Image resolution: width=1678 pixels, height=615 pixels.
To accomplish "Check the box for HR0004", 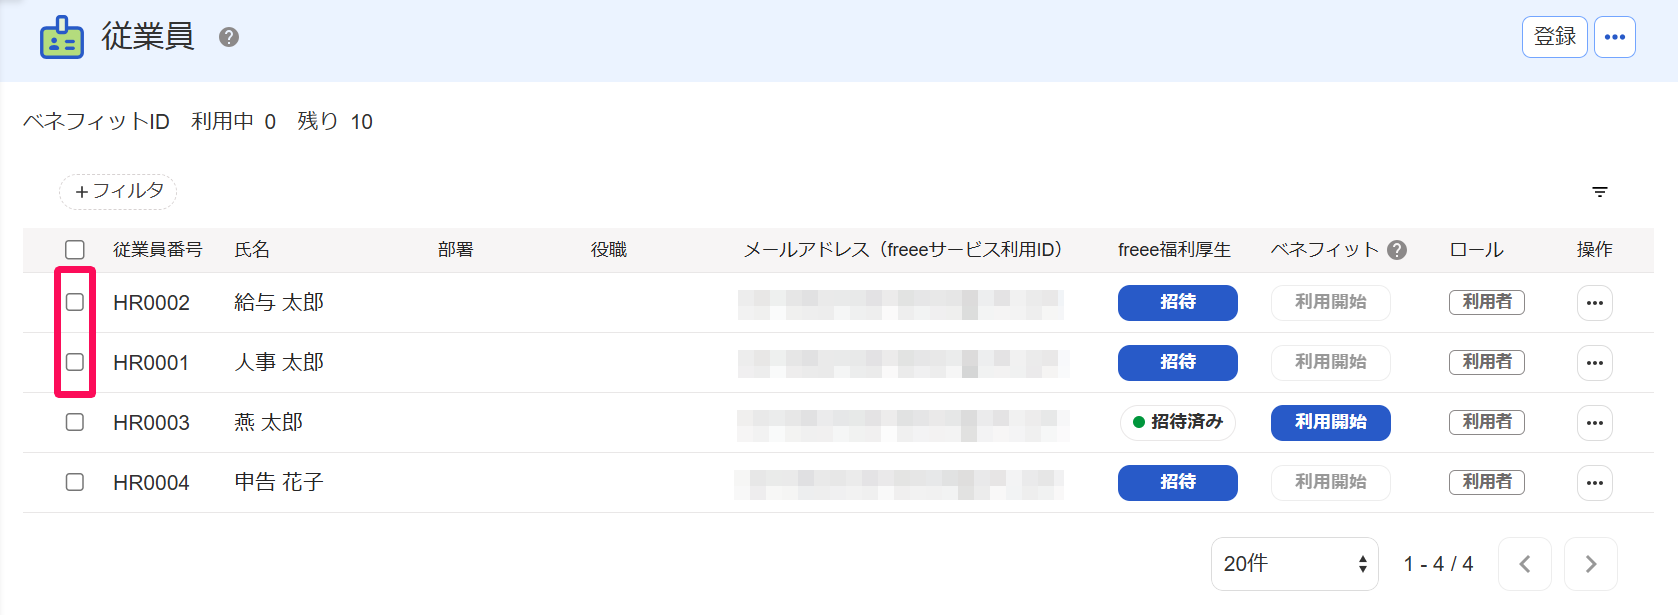I will 75,482.
